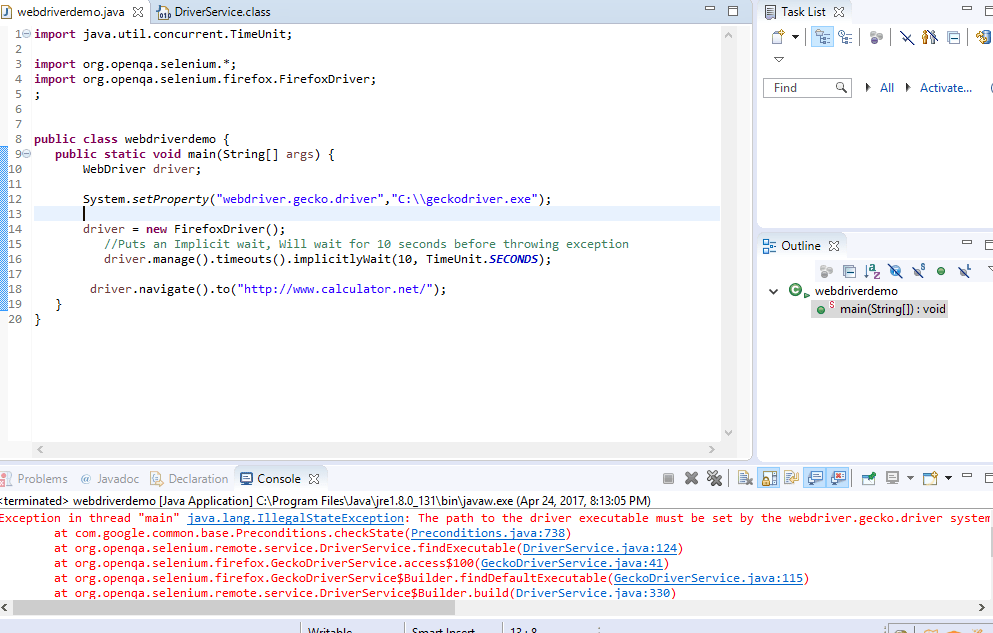Screen dimensions: 993x633
Task: Select main(String[]) : void in Outline
Action: (892, 309)
